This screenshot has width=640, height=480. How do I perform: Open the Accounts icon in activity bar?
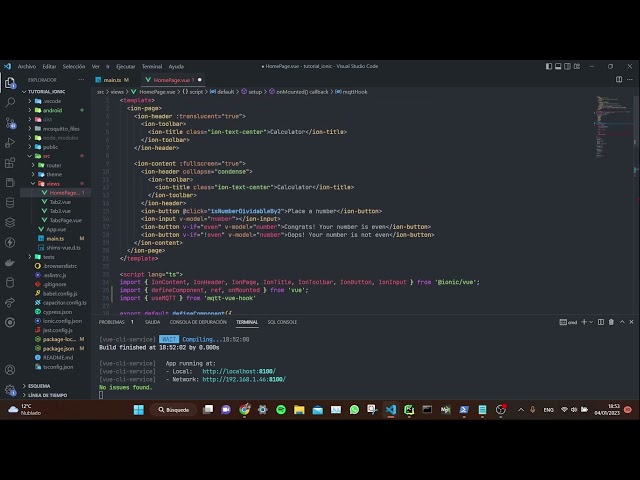(10, 370)
